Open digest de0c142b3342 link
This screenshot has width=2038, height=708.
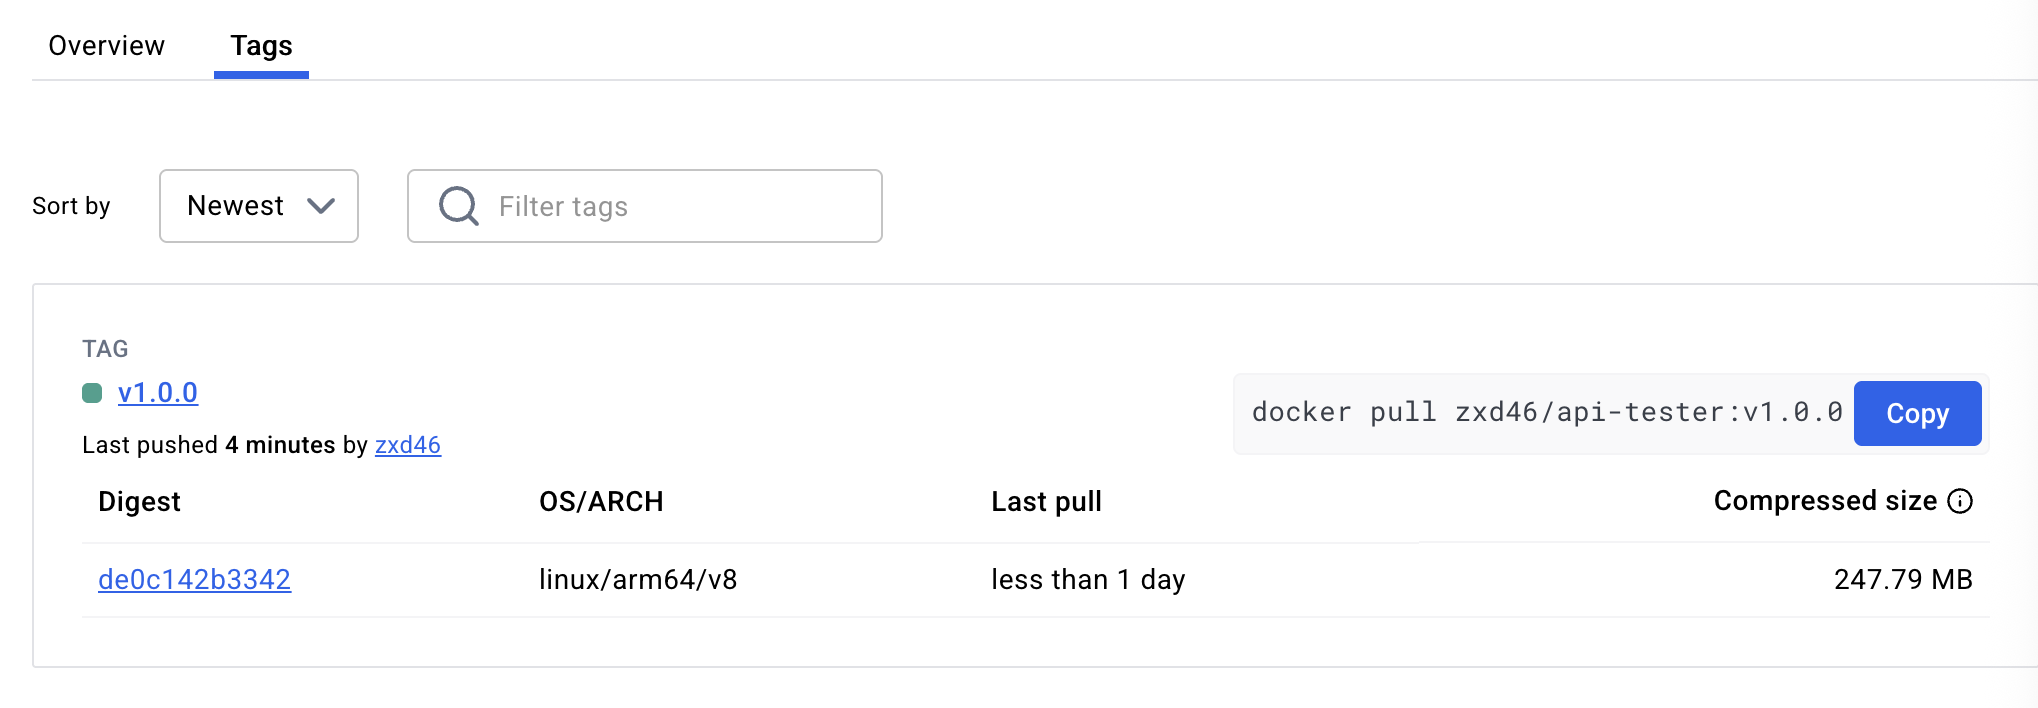point(194,580)
